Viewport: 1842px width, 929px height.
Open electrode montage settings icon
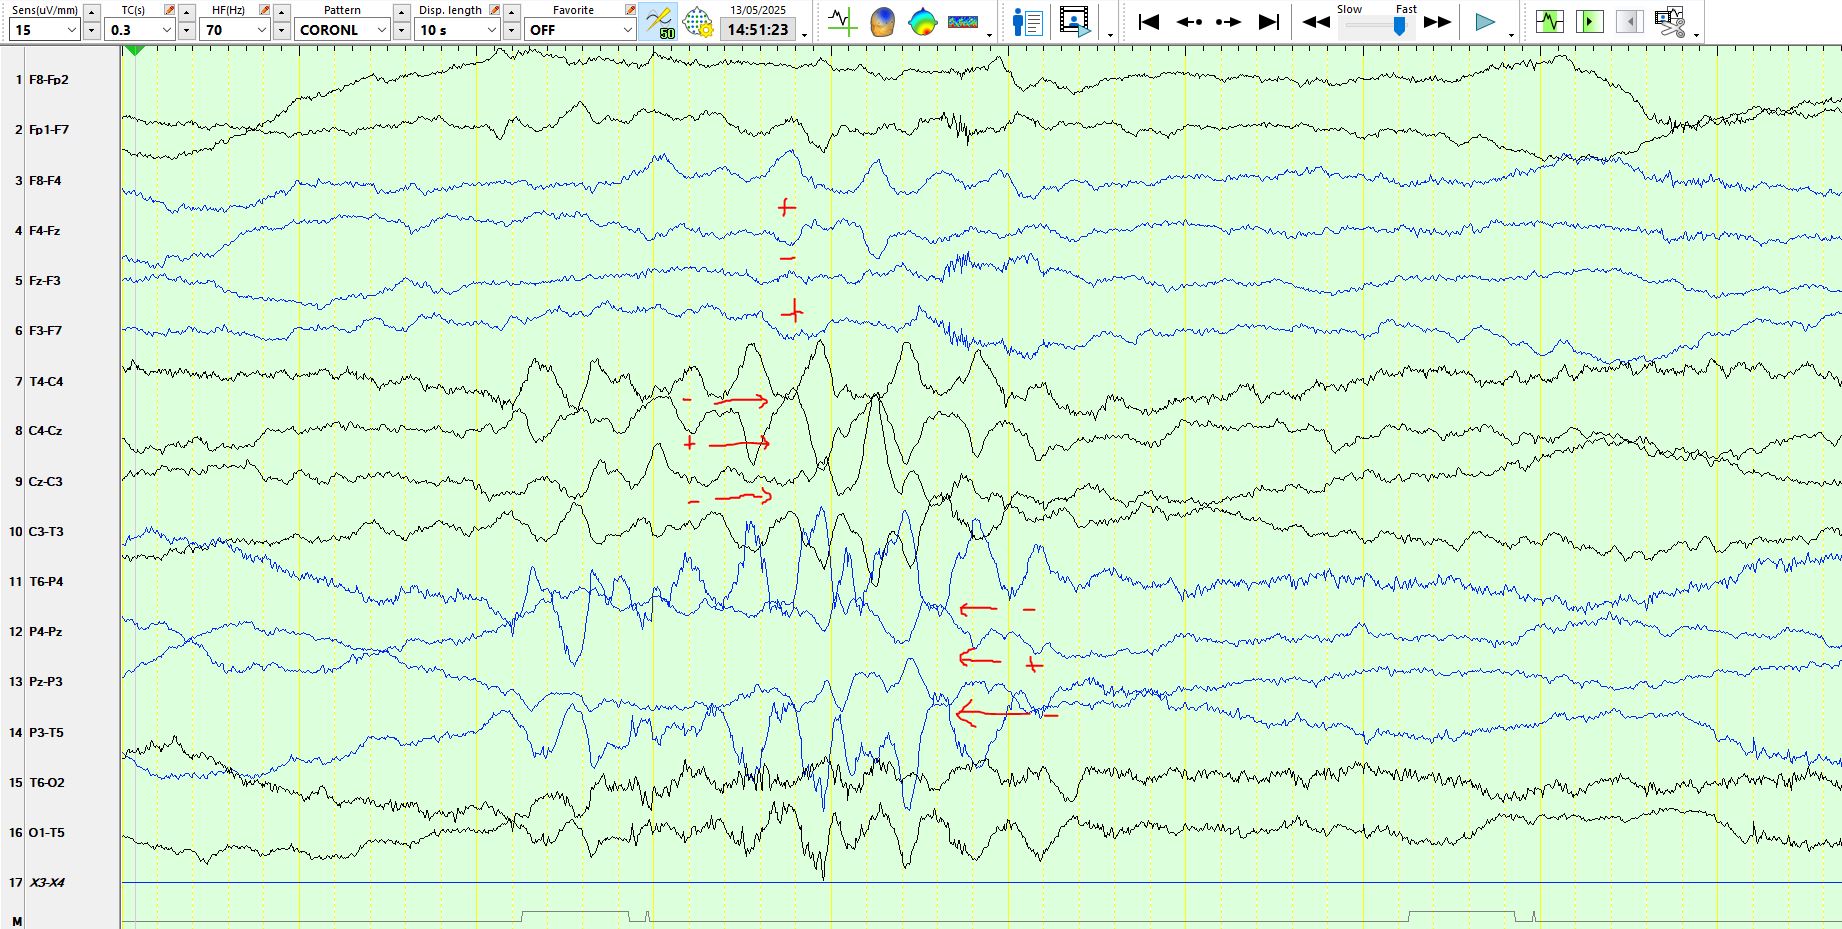pos(698,21)
